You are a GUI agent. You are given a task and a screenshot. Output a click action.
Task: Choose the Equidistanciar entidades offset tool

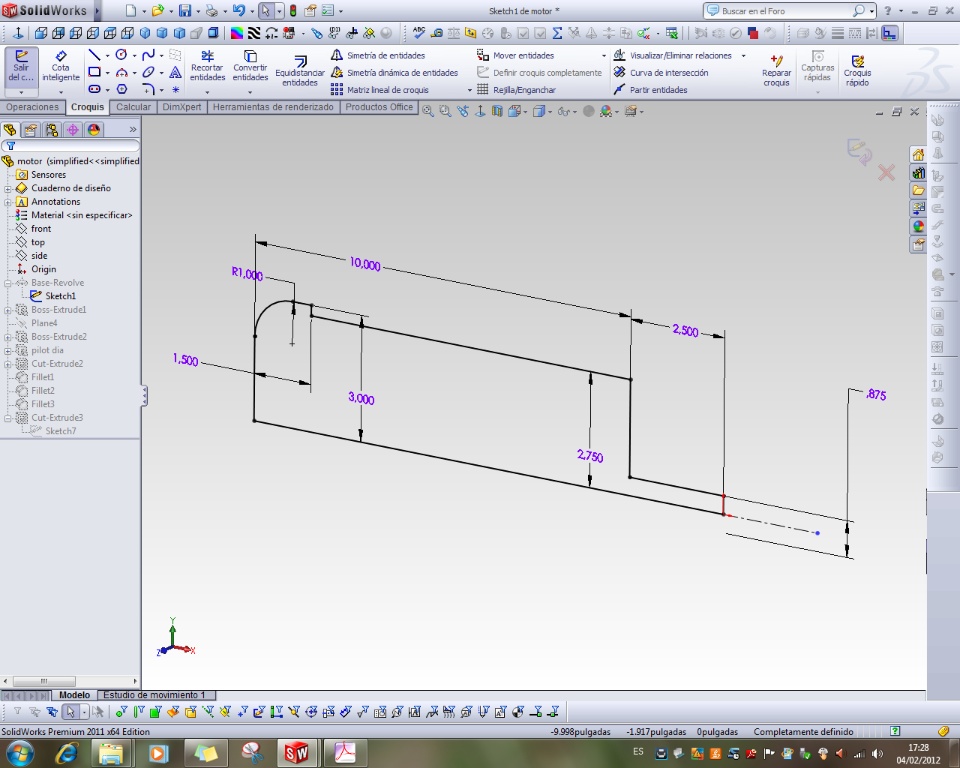299,72
